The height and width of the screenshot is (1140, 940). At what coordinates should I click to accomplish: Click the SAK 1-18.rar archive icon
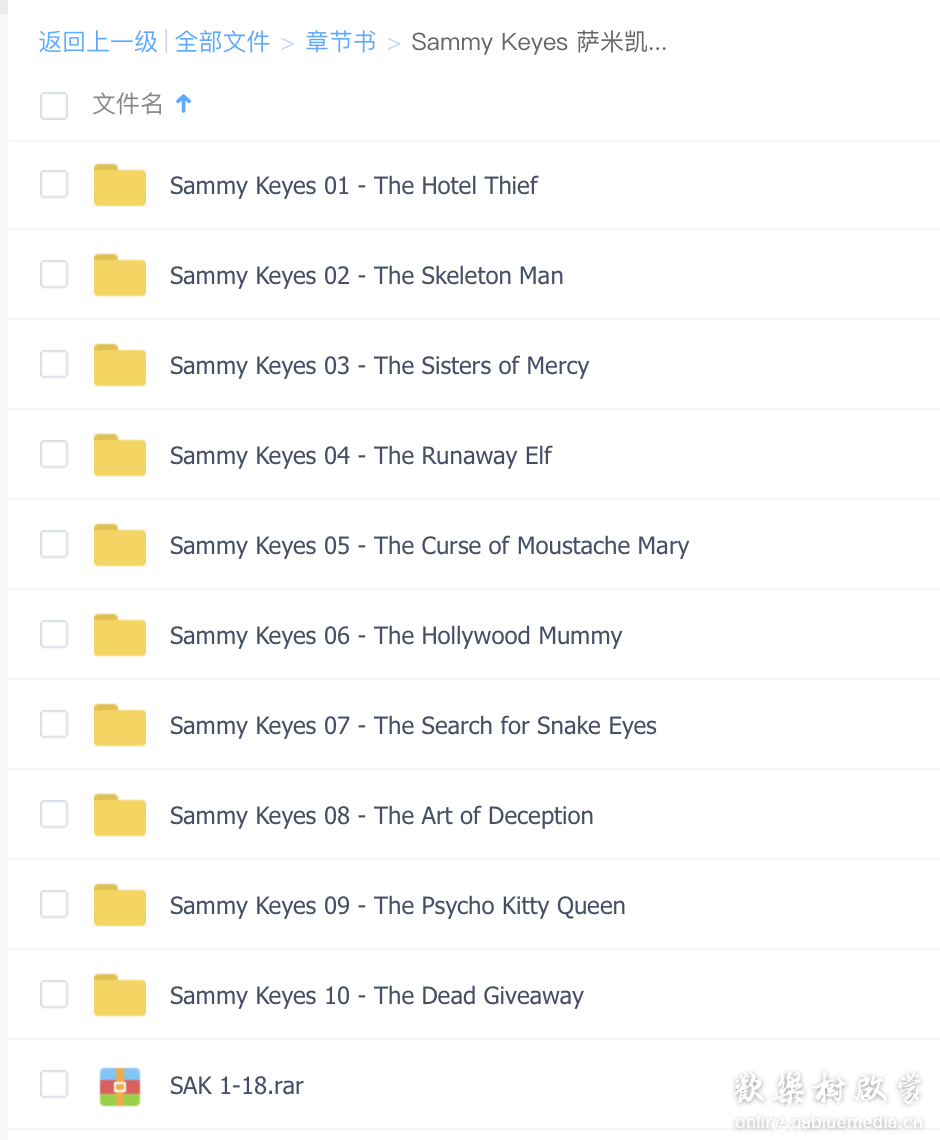point(119,1085)
